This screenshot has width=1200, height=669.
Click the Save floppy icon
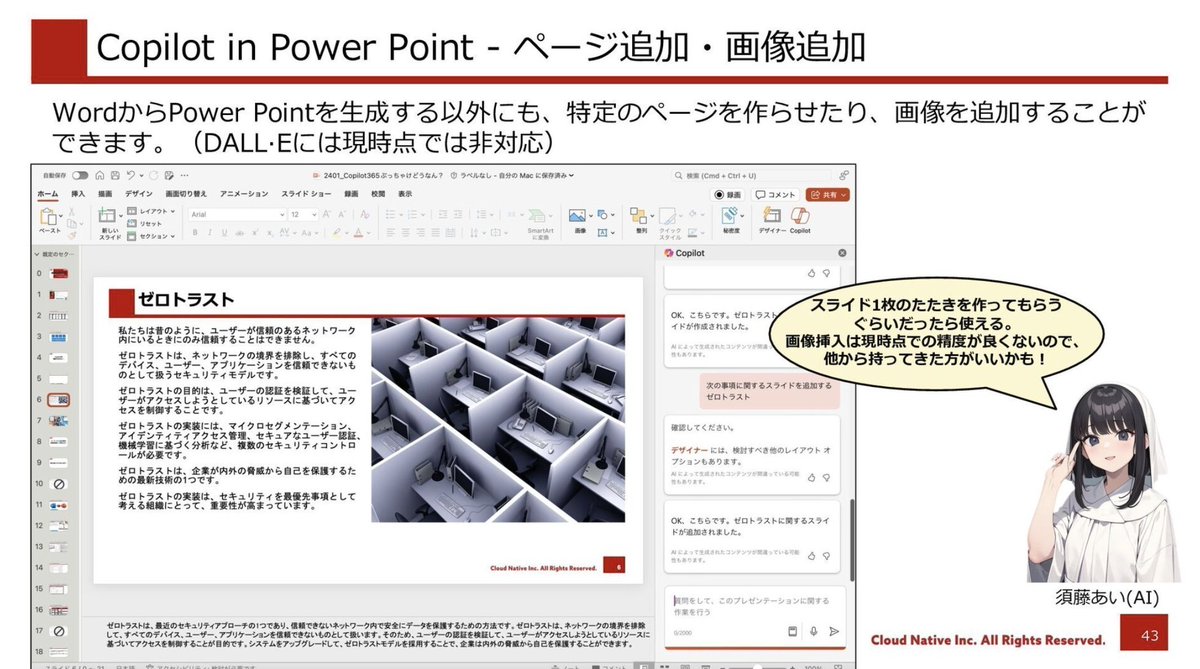click(115, 175)
